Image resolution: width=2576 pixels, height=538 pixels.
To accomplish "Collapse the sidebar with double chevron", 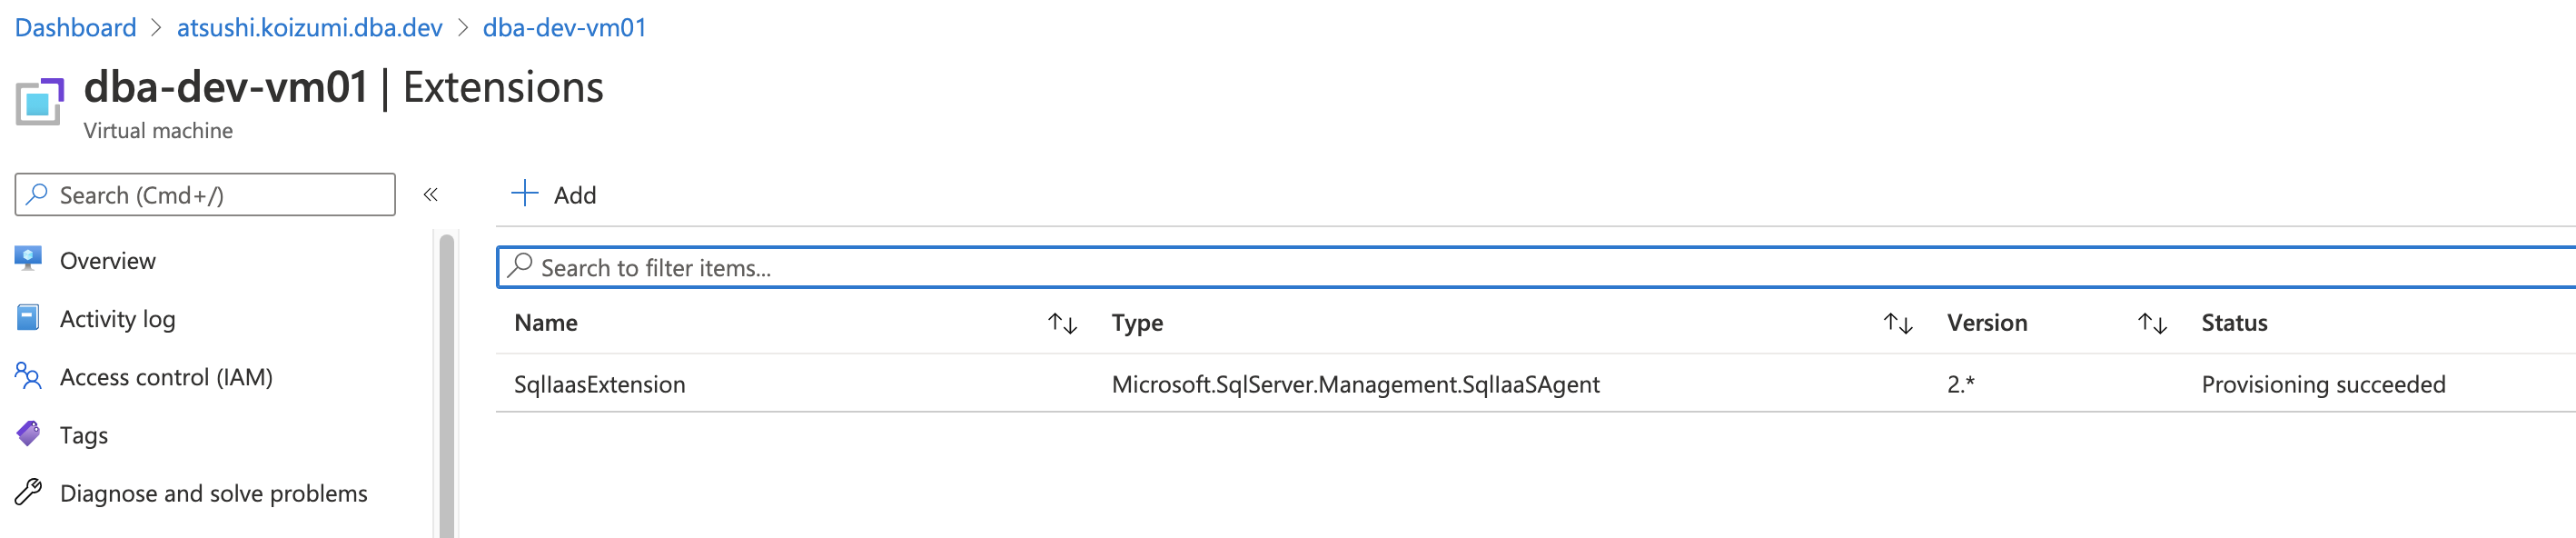I will point(431,195).
